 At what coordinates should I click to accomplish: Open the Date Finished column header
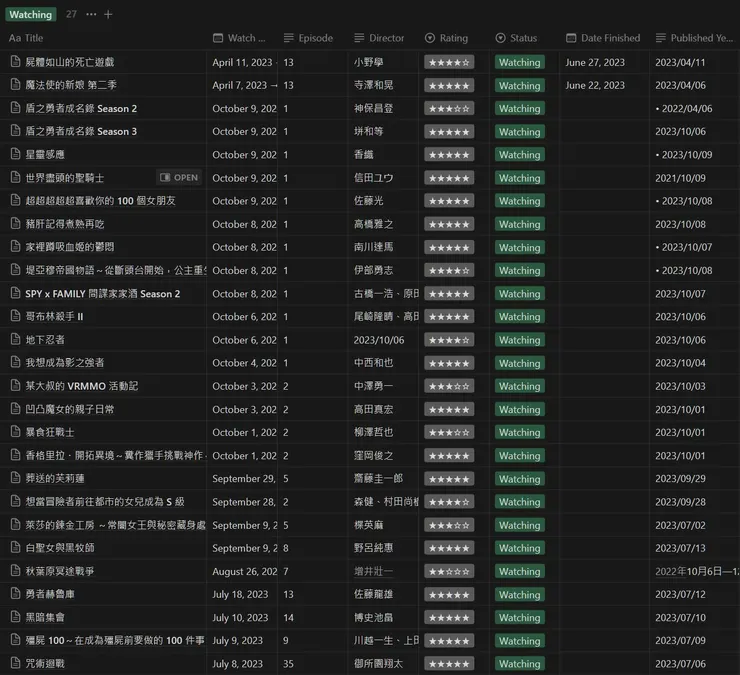pyautogui.click(x=603, y=38)
